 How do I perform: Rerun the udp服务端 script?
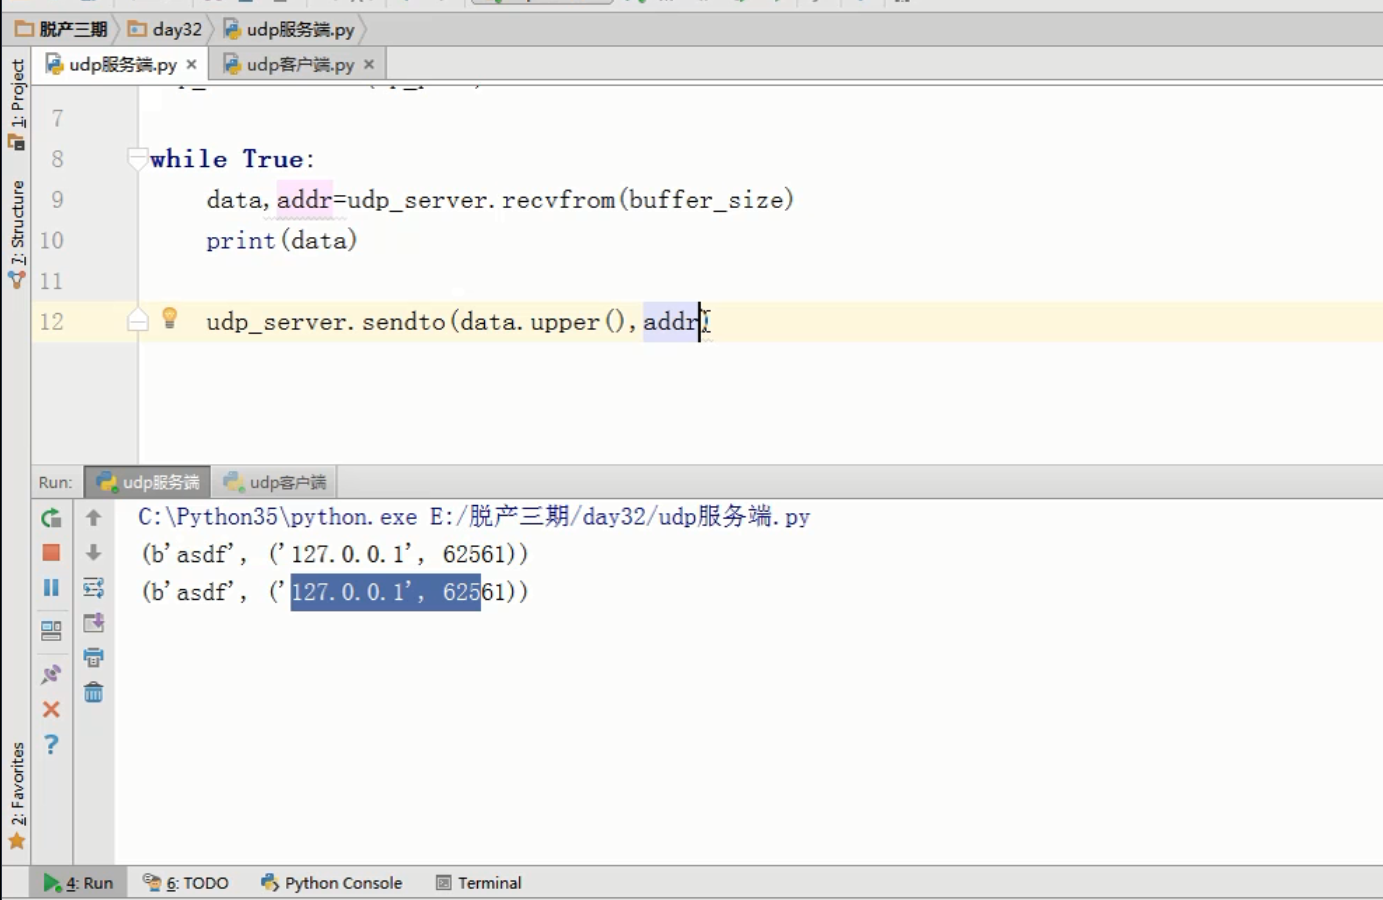click(51, 518)
